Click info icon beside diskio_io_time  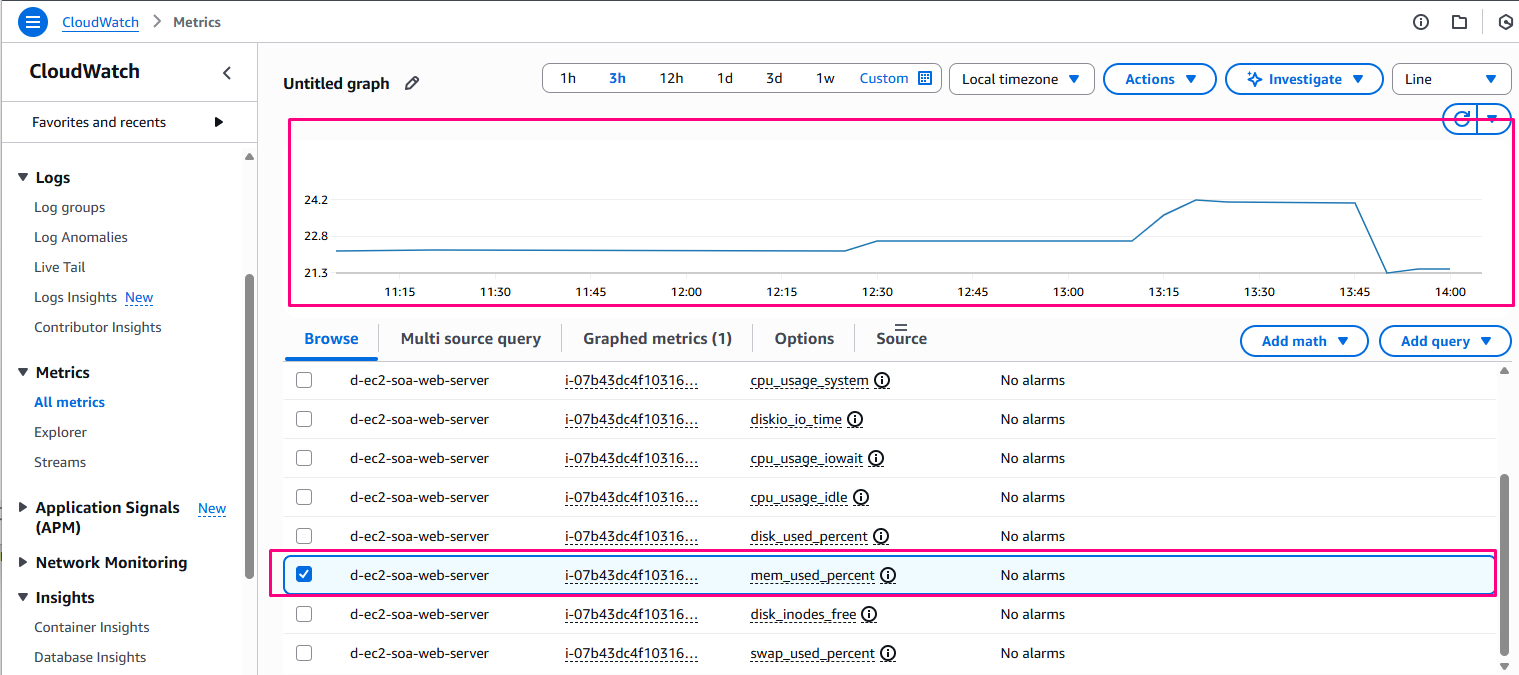click(855, 420)
